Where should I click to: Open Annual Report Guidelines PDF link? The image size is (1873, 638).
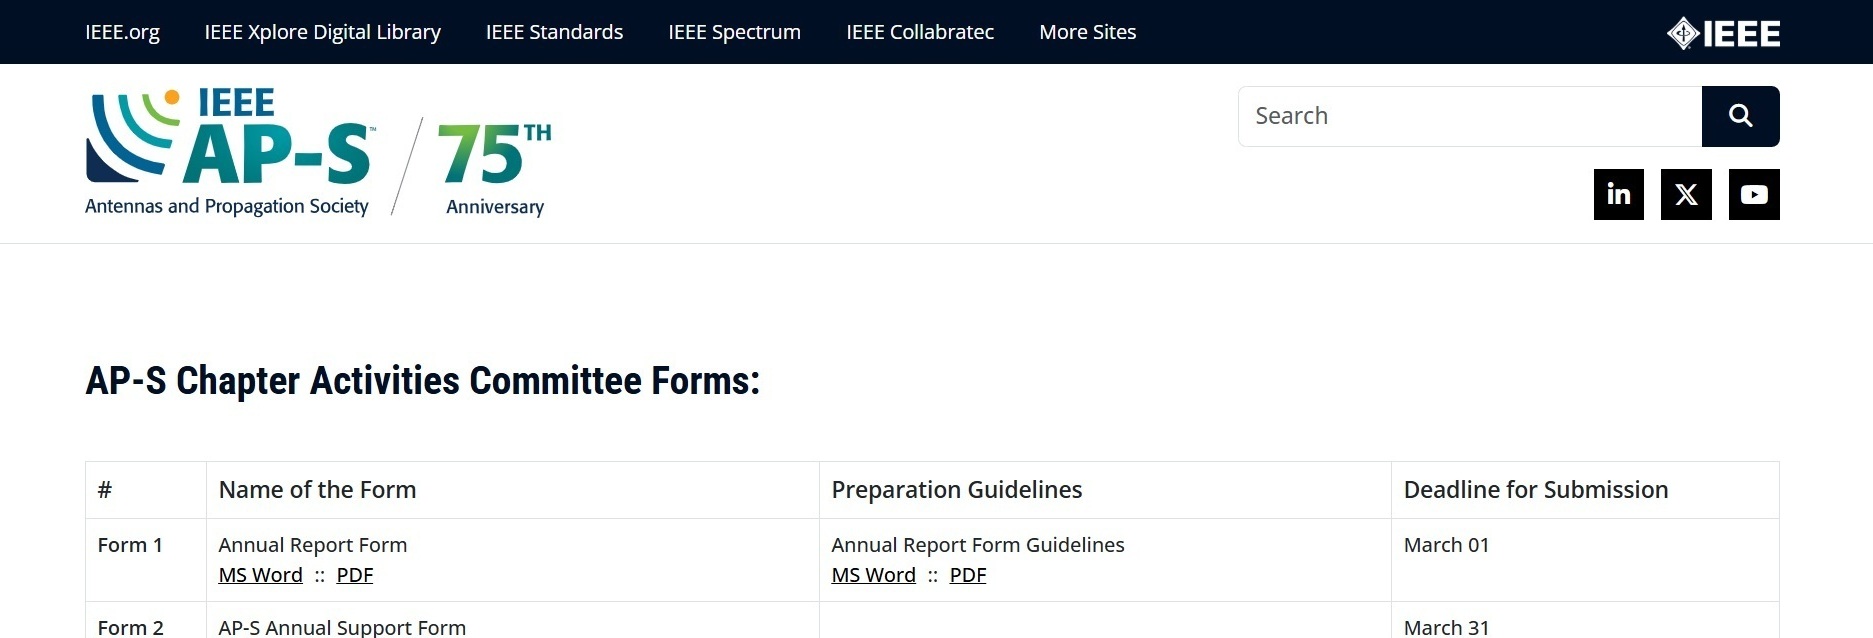[x=968, y=575]
